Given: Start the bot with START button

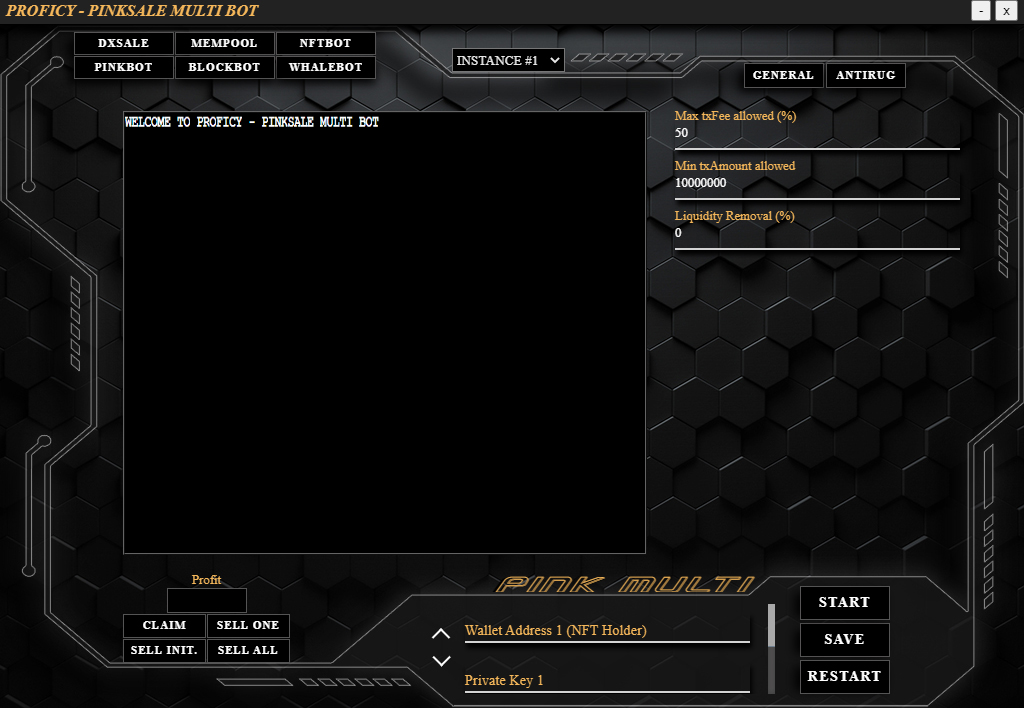Looking at the screenshot, I should pyautogui.click(x=844, y=602).
